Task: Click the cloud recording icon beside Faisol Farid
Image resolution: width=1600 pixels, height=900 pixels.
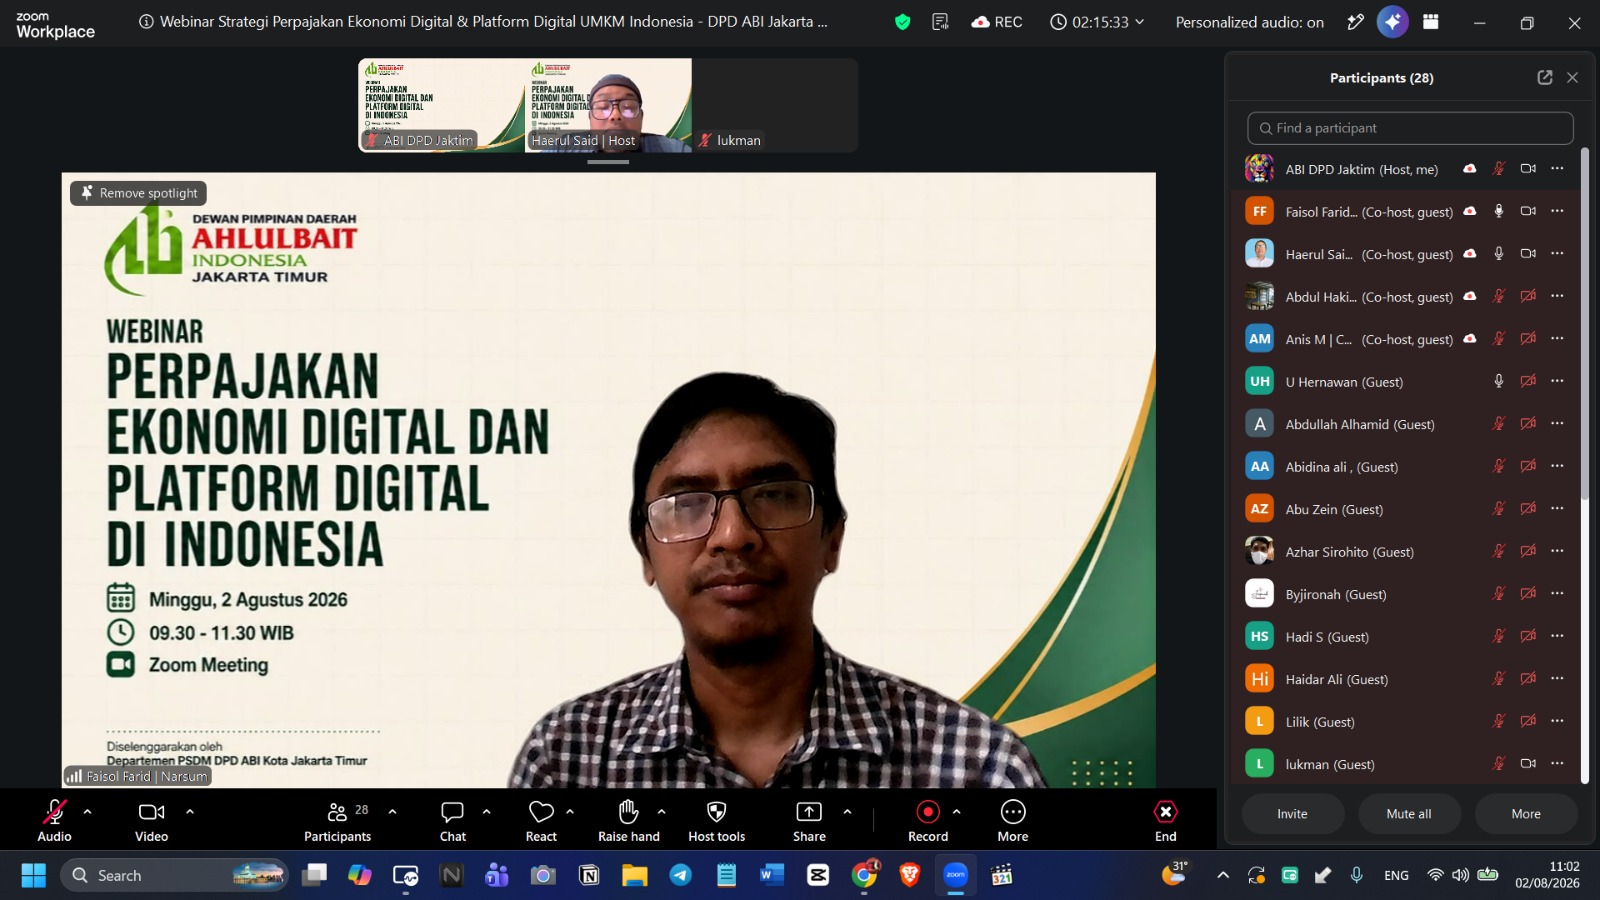Action: (1470, 211)
